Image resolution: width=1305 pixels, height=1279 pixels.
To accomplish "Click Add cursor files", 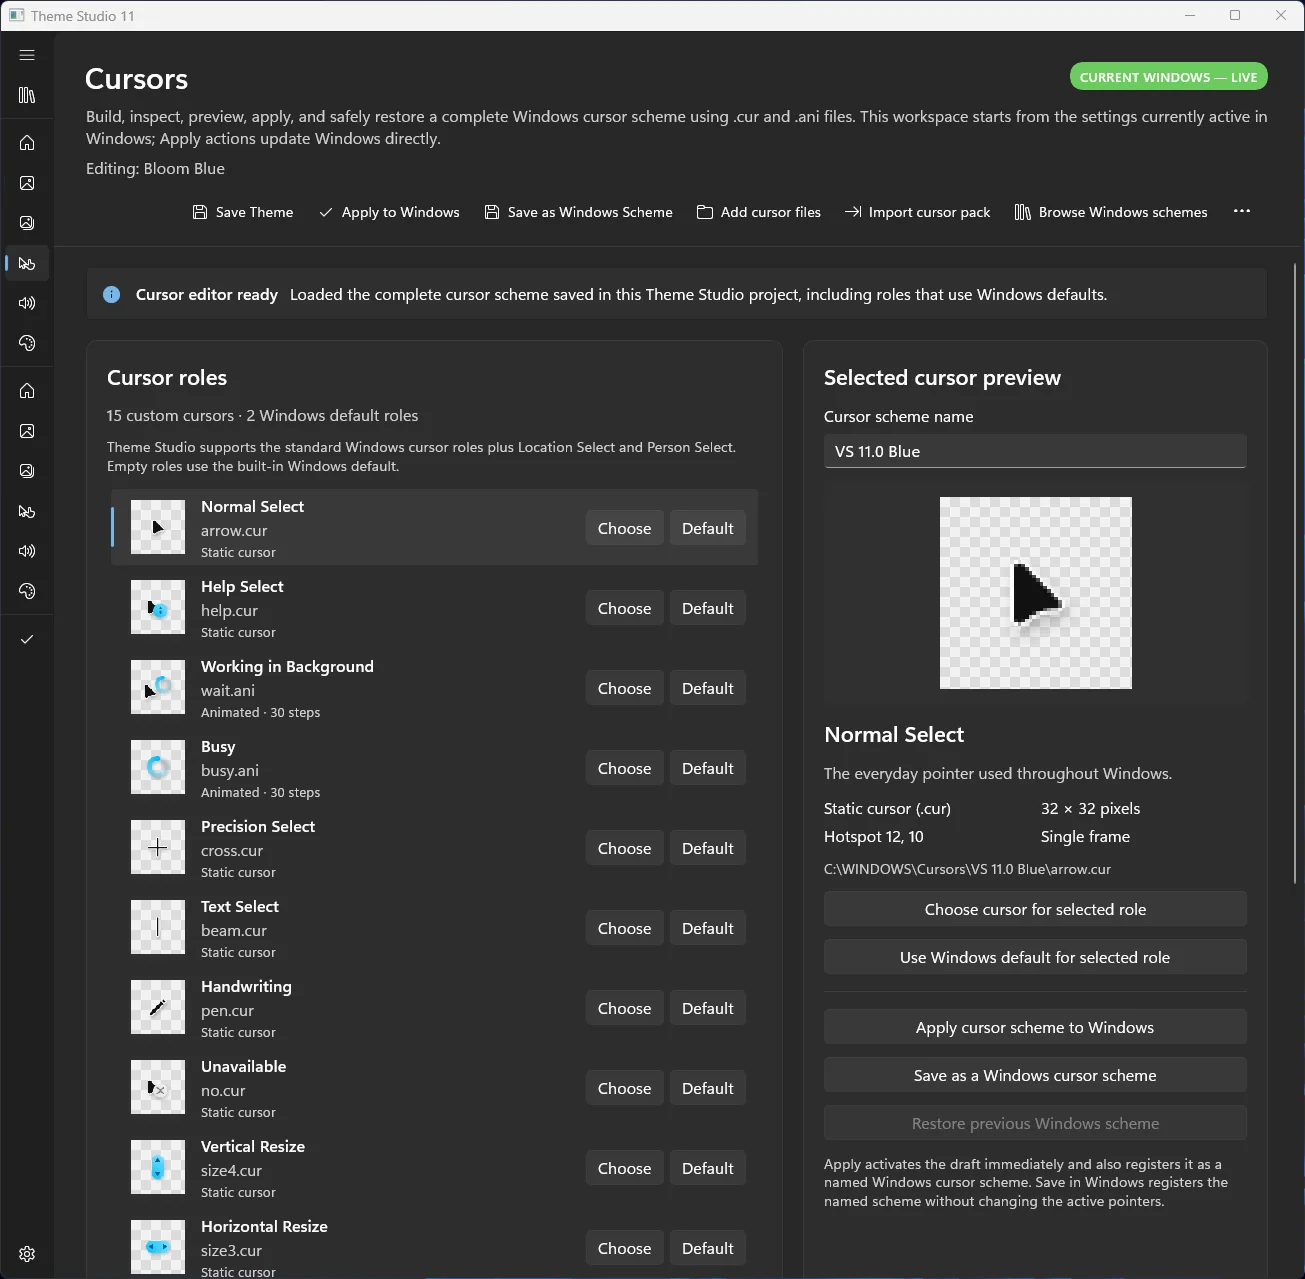I will click(x=759, y=212).
